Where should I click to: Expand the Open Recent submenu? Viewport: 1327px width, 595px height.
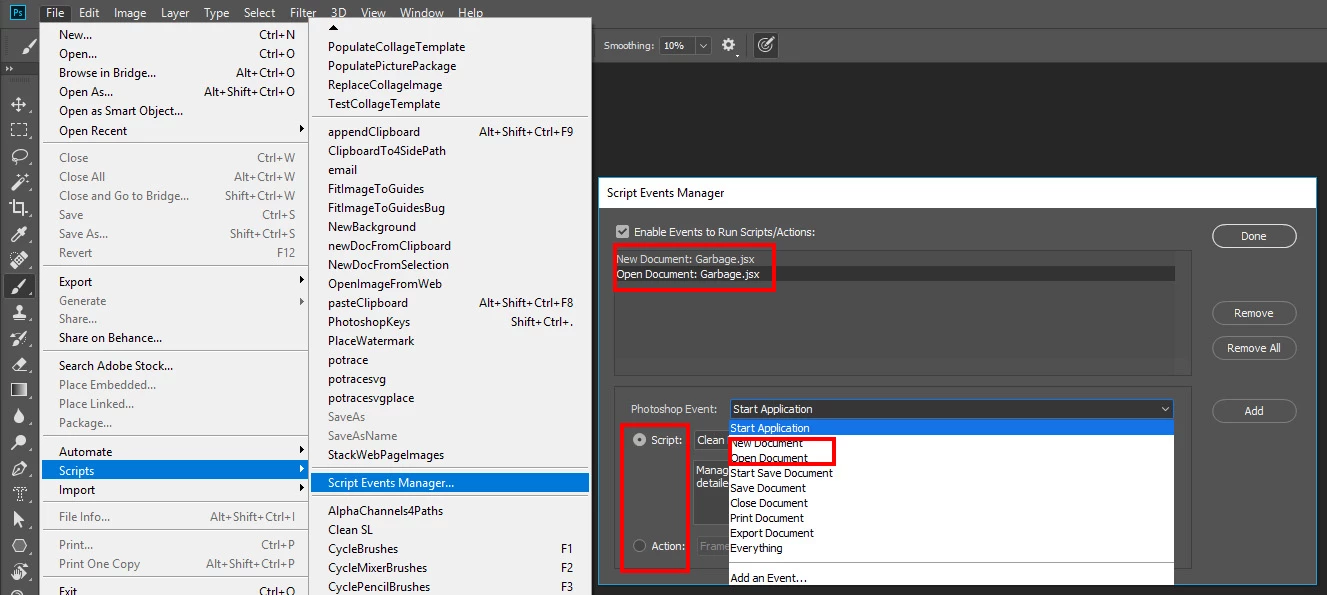[x=182, y=131]
